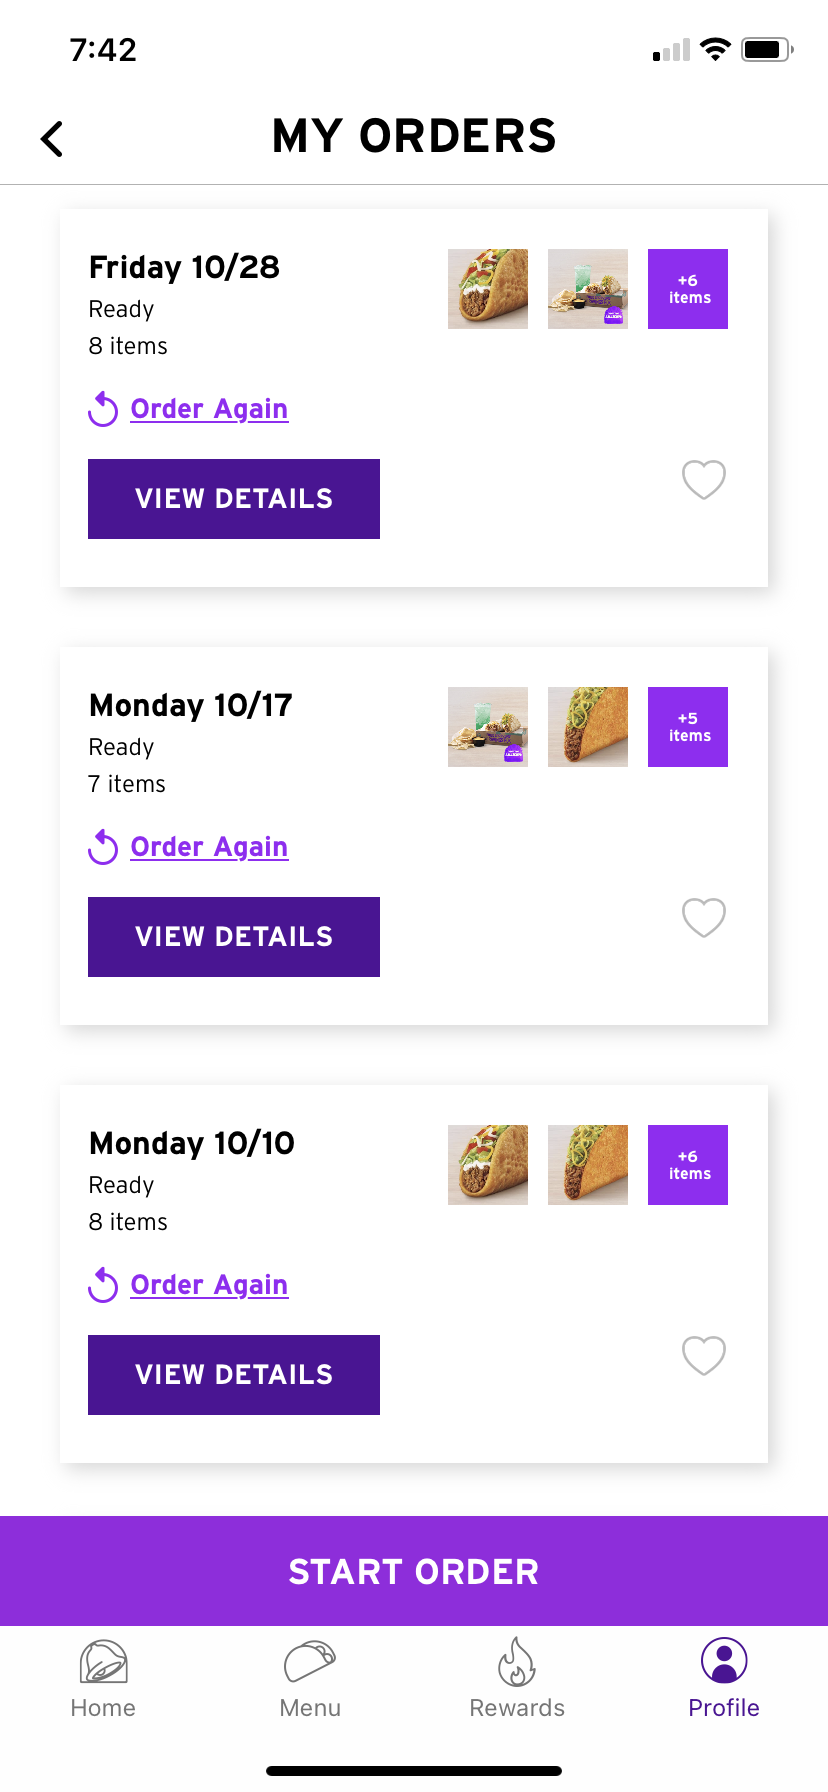The height and width of the screenshot is (1792, 828).
Task: Expand +6 items on Monday 10/10 order
Action: coord(688,1165)
